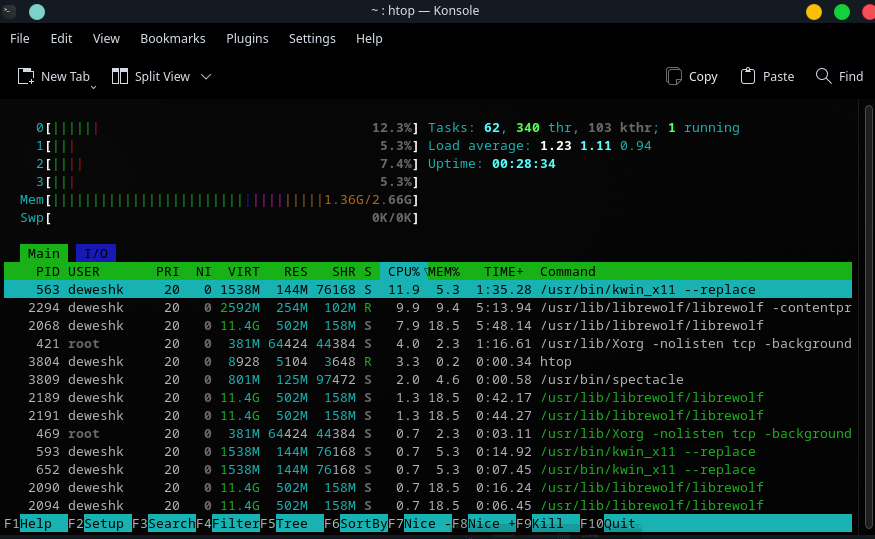Screen dimensions: 875x539
Task: Toggle F5 Tree view in footer
Action: [x=292, y=523]
